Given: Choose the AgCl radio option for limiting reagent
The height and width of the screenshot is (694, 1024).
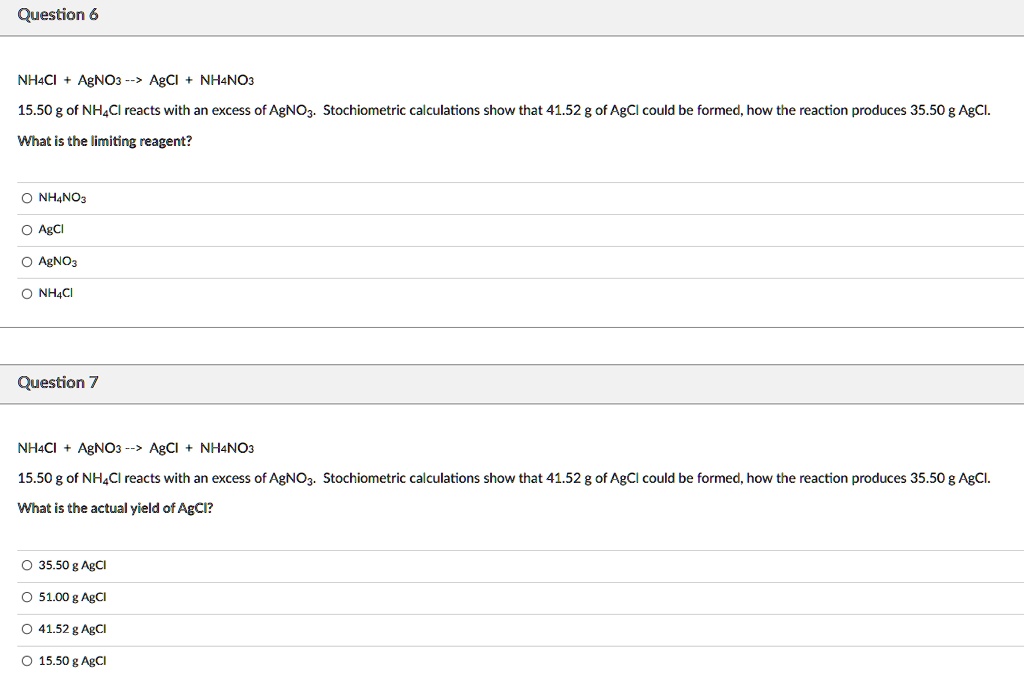Looking at the screenshot, I should 26,230.
